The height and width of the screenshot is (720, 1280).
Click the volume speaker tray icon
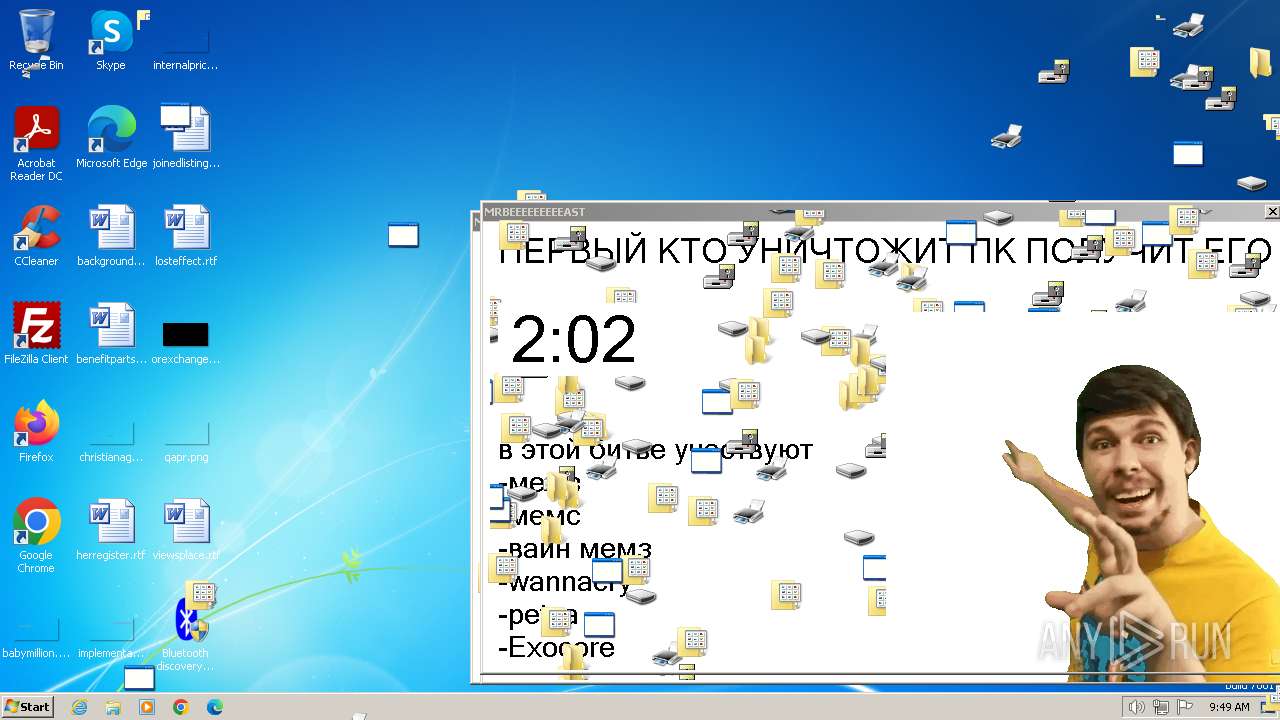[1137, 707]
